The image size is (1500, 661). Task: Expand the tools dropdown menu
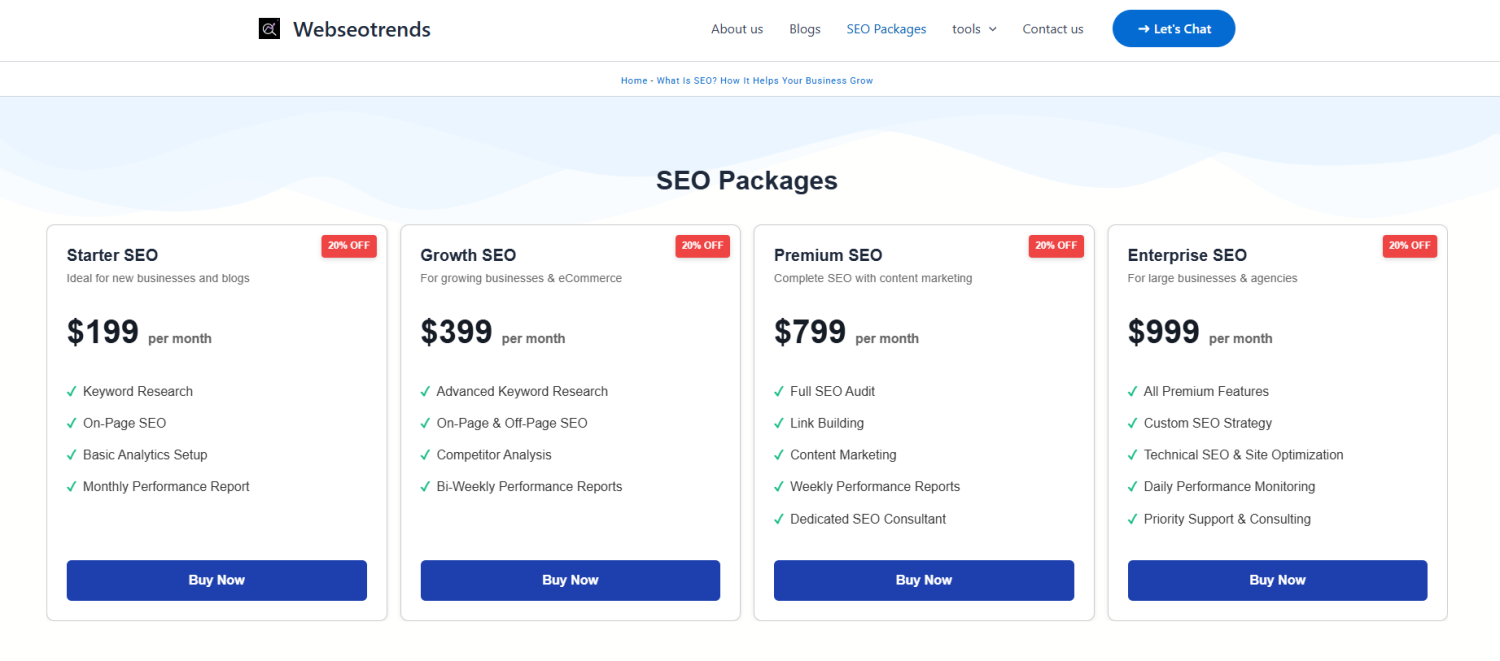[974, 29]
